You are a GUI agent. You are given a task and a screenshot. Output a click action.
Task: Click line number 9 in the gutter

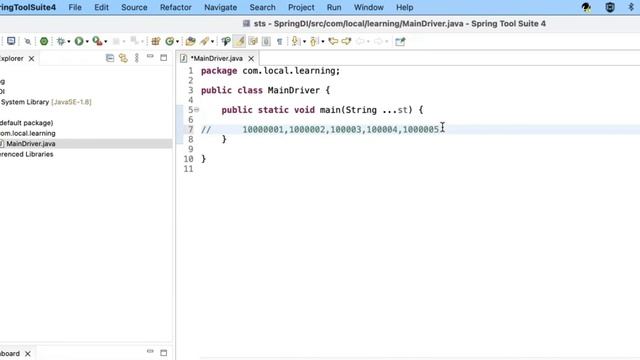(191, 149)
